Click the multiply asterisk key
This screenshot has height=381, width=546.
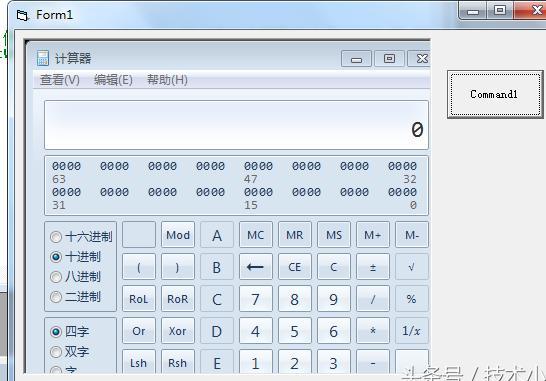(373, 331)
